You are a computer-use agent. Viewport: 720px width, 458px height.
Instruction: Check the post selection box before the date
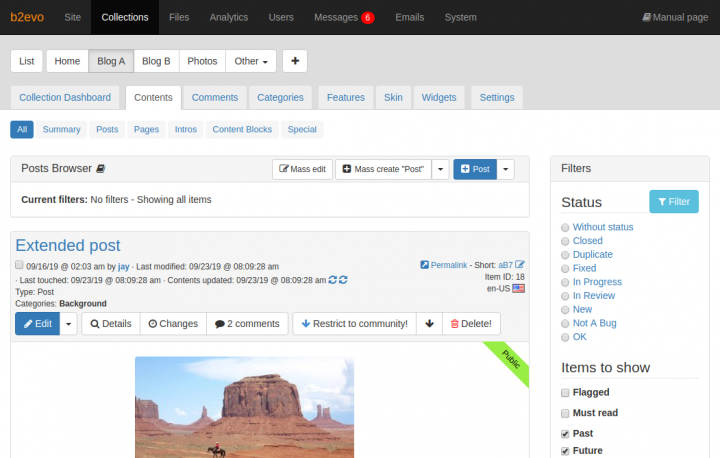tap(20, 265)
